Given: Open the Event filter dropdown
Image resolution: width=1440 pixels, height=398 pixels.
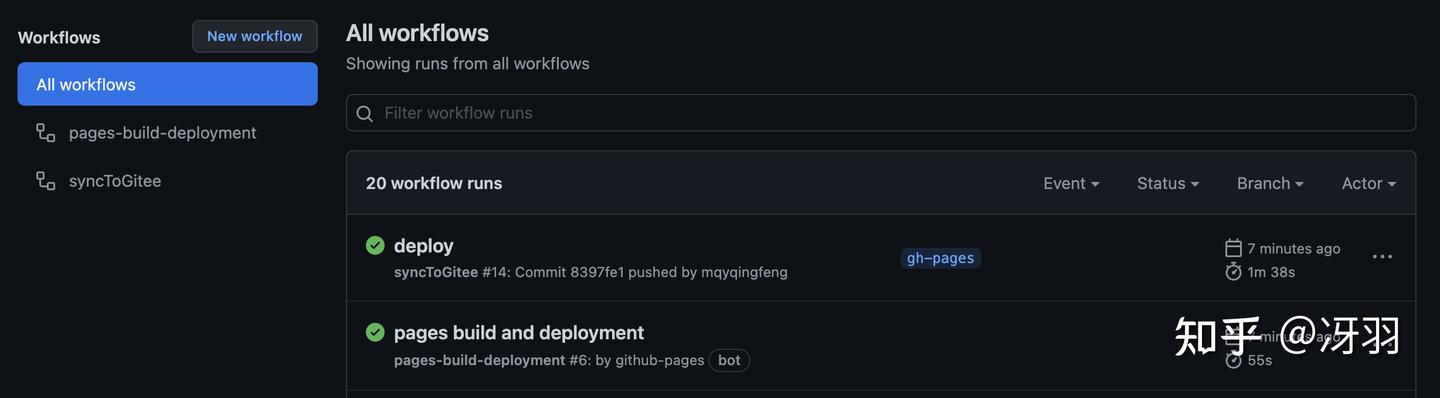Looking at the screenshot, I should click(x=1071, y=183).
